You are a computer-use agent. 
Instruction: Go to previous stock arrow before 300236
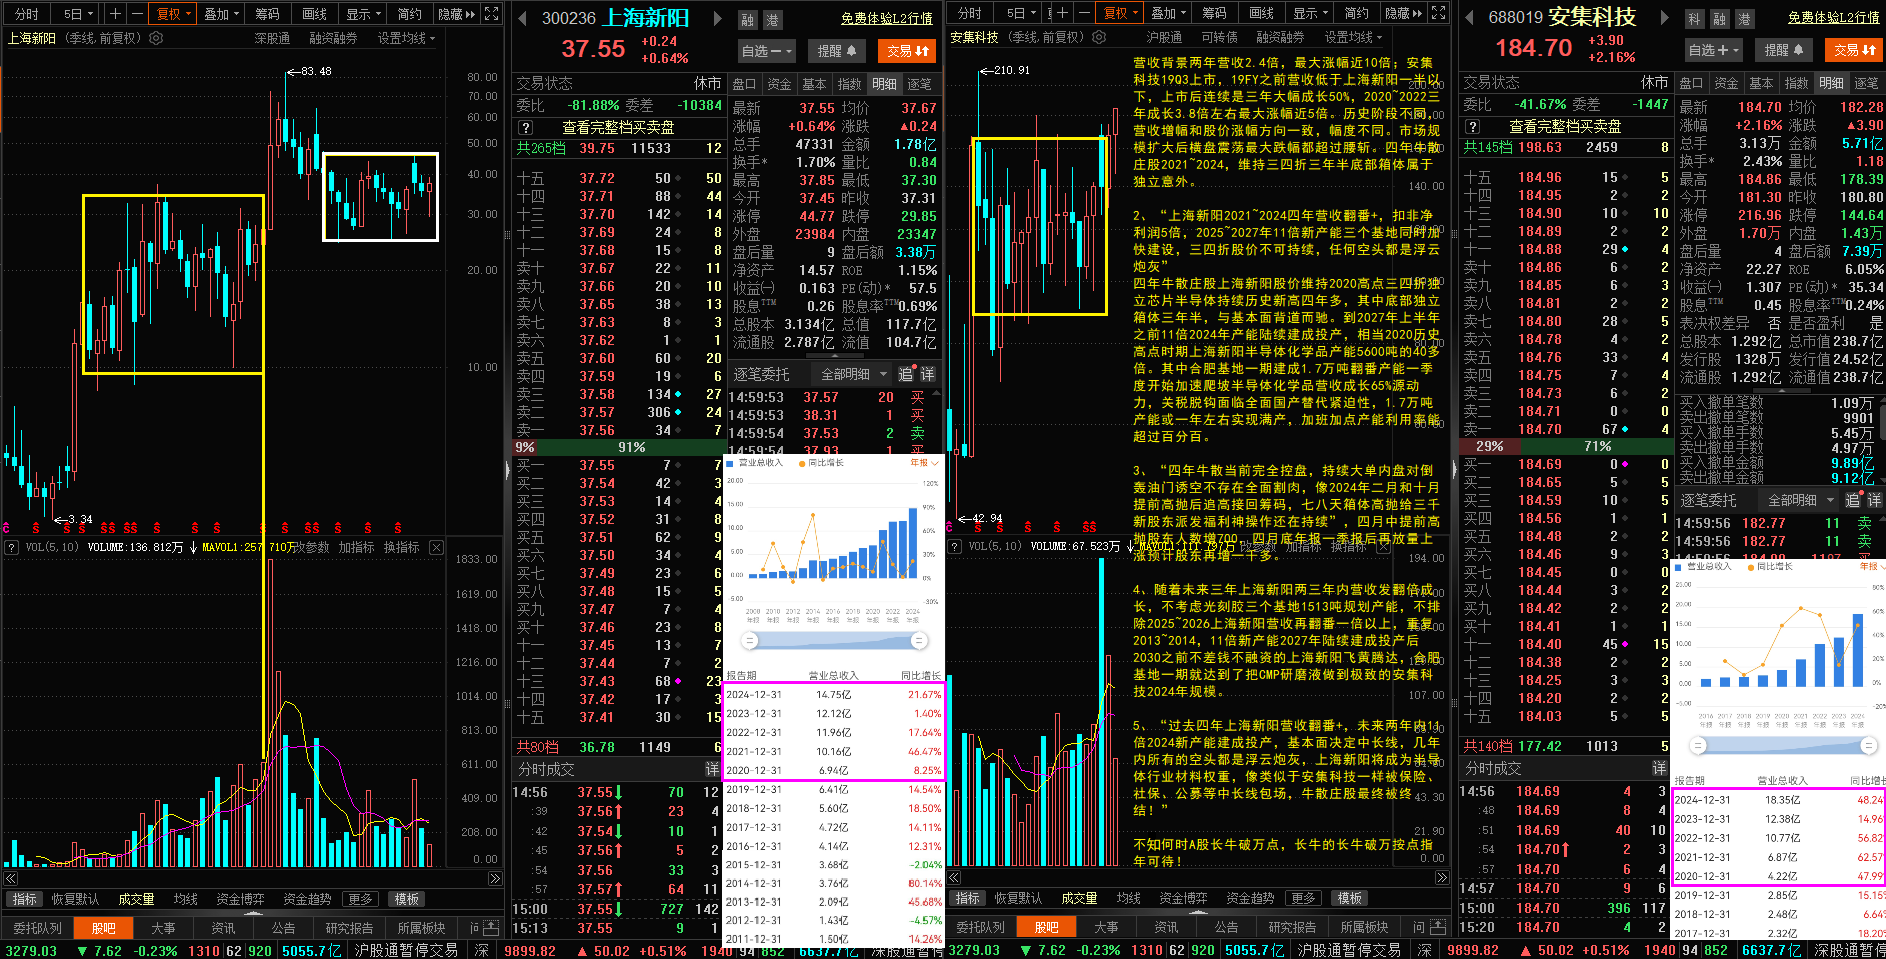(524, 18)
